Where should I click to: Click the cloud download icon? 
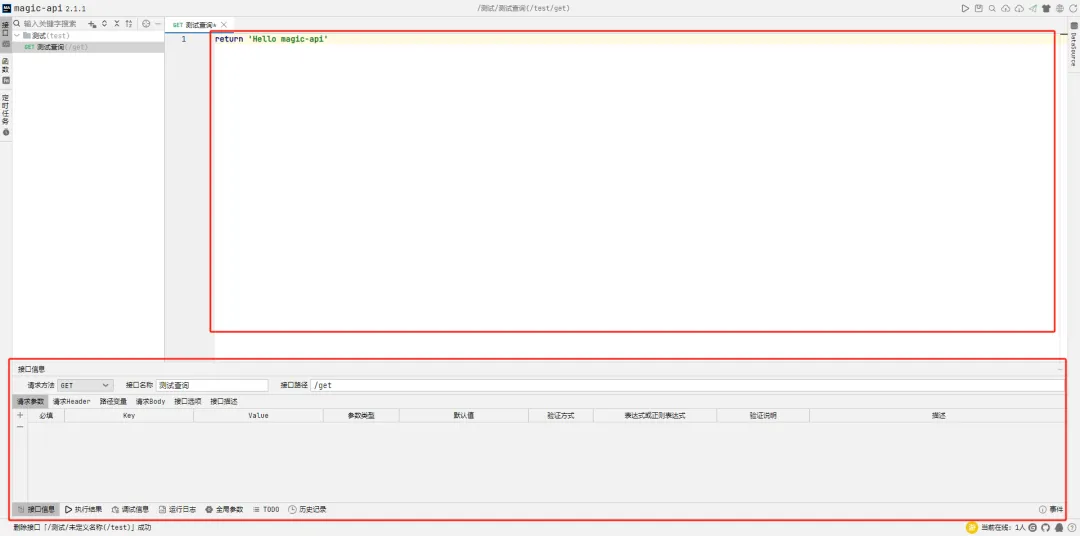tap(1019, 8)
